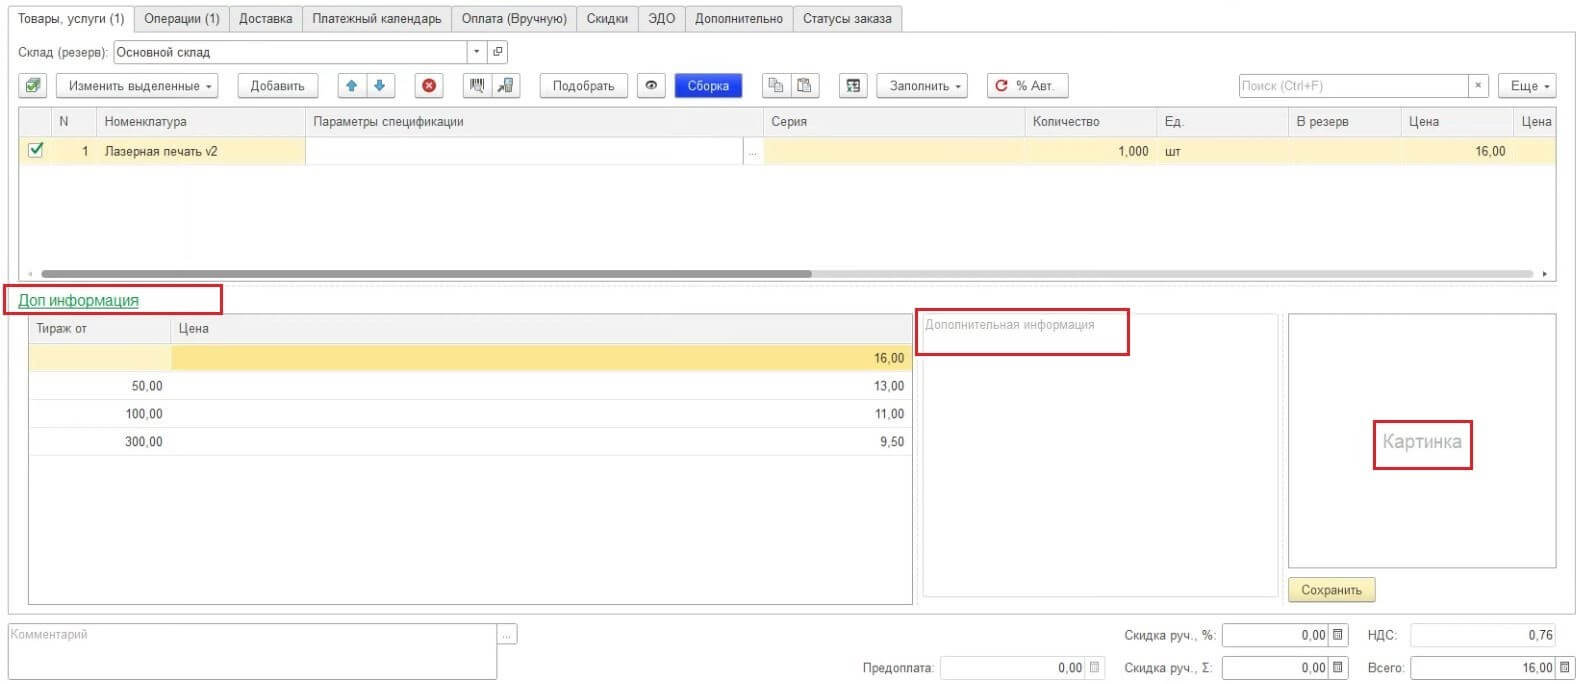1576x684 pixels.
Task: Select the quantity cell 1,000
Action: coord(1091,151)
